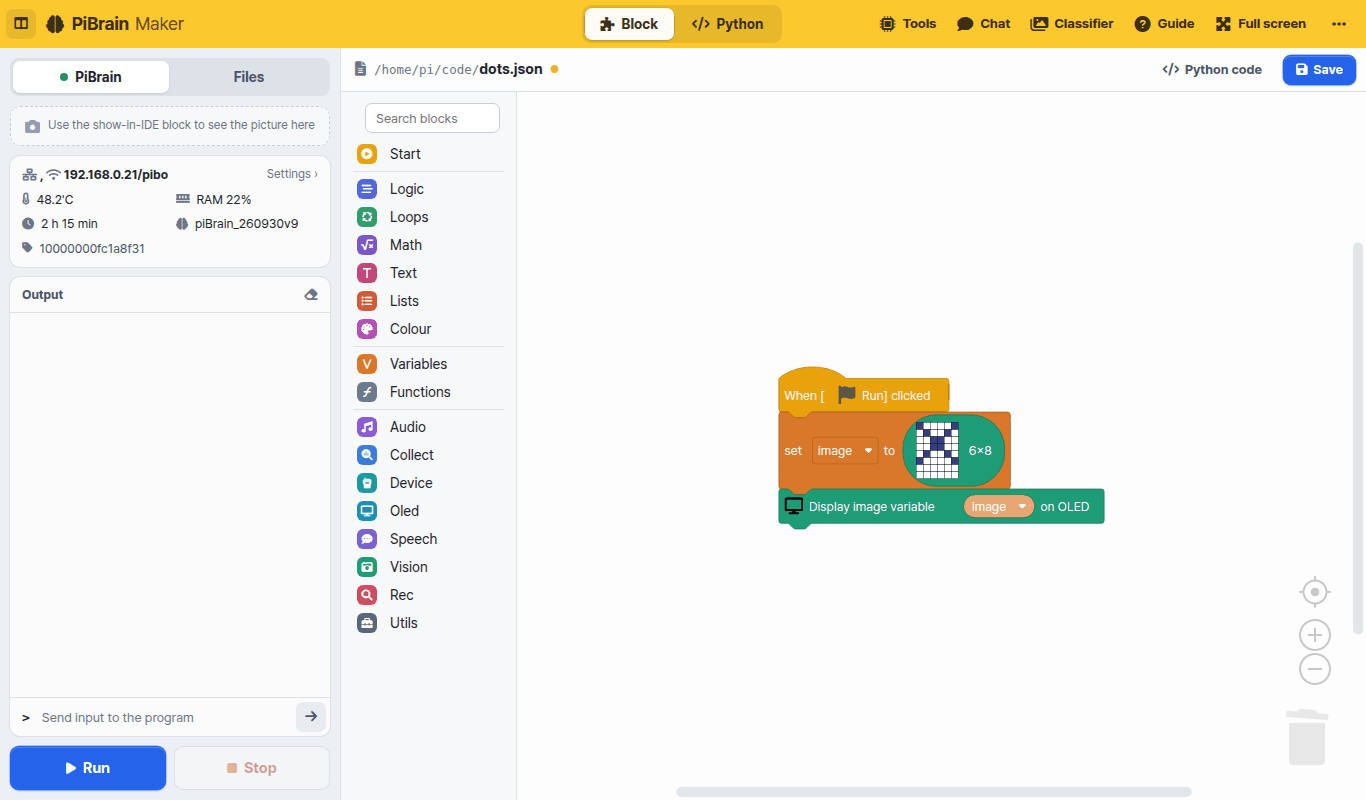The image size is (1366, 800).
Task: Open the Variables block category
Action: [429, 364]
